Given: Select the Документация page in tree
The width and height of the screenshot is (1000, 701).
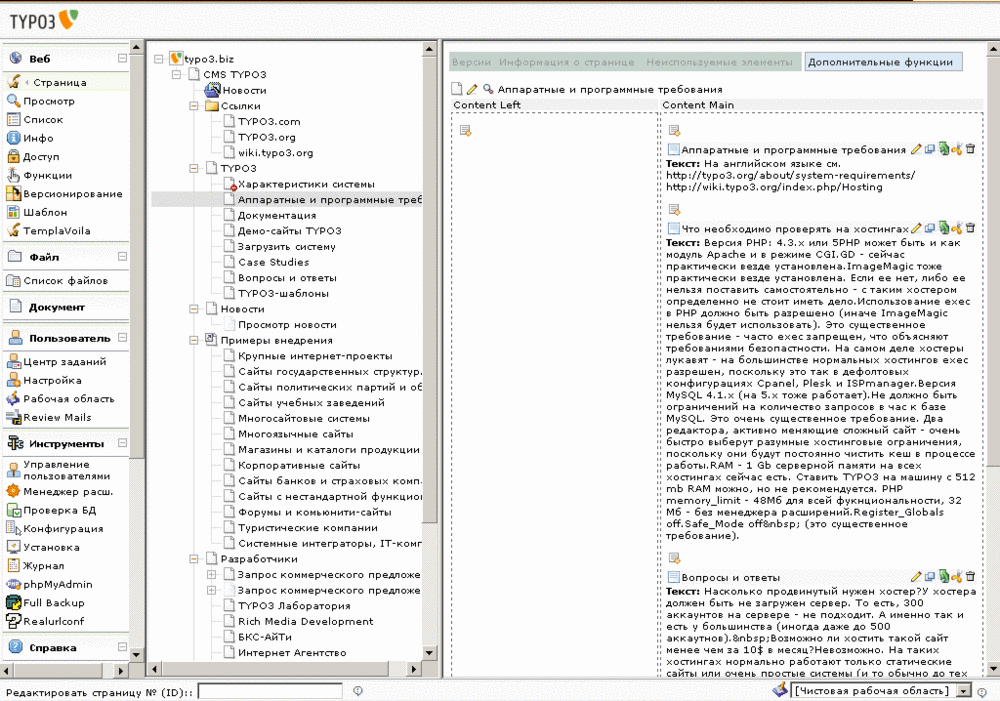Looking at the screenshot, I should click(277, 215).
